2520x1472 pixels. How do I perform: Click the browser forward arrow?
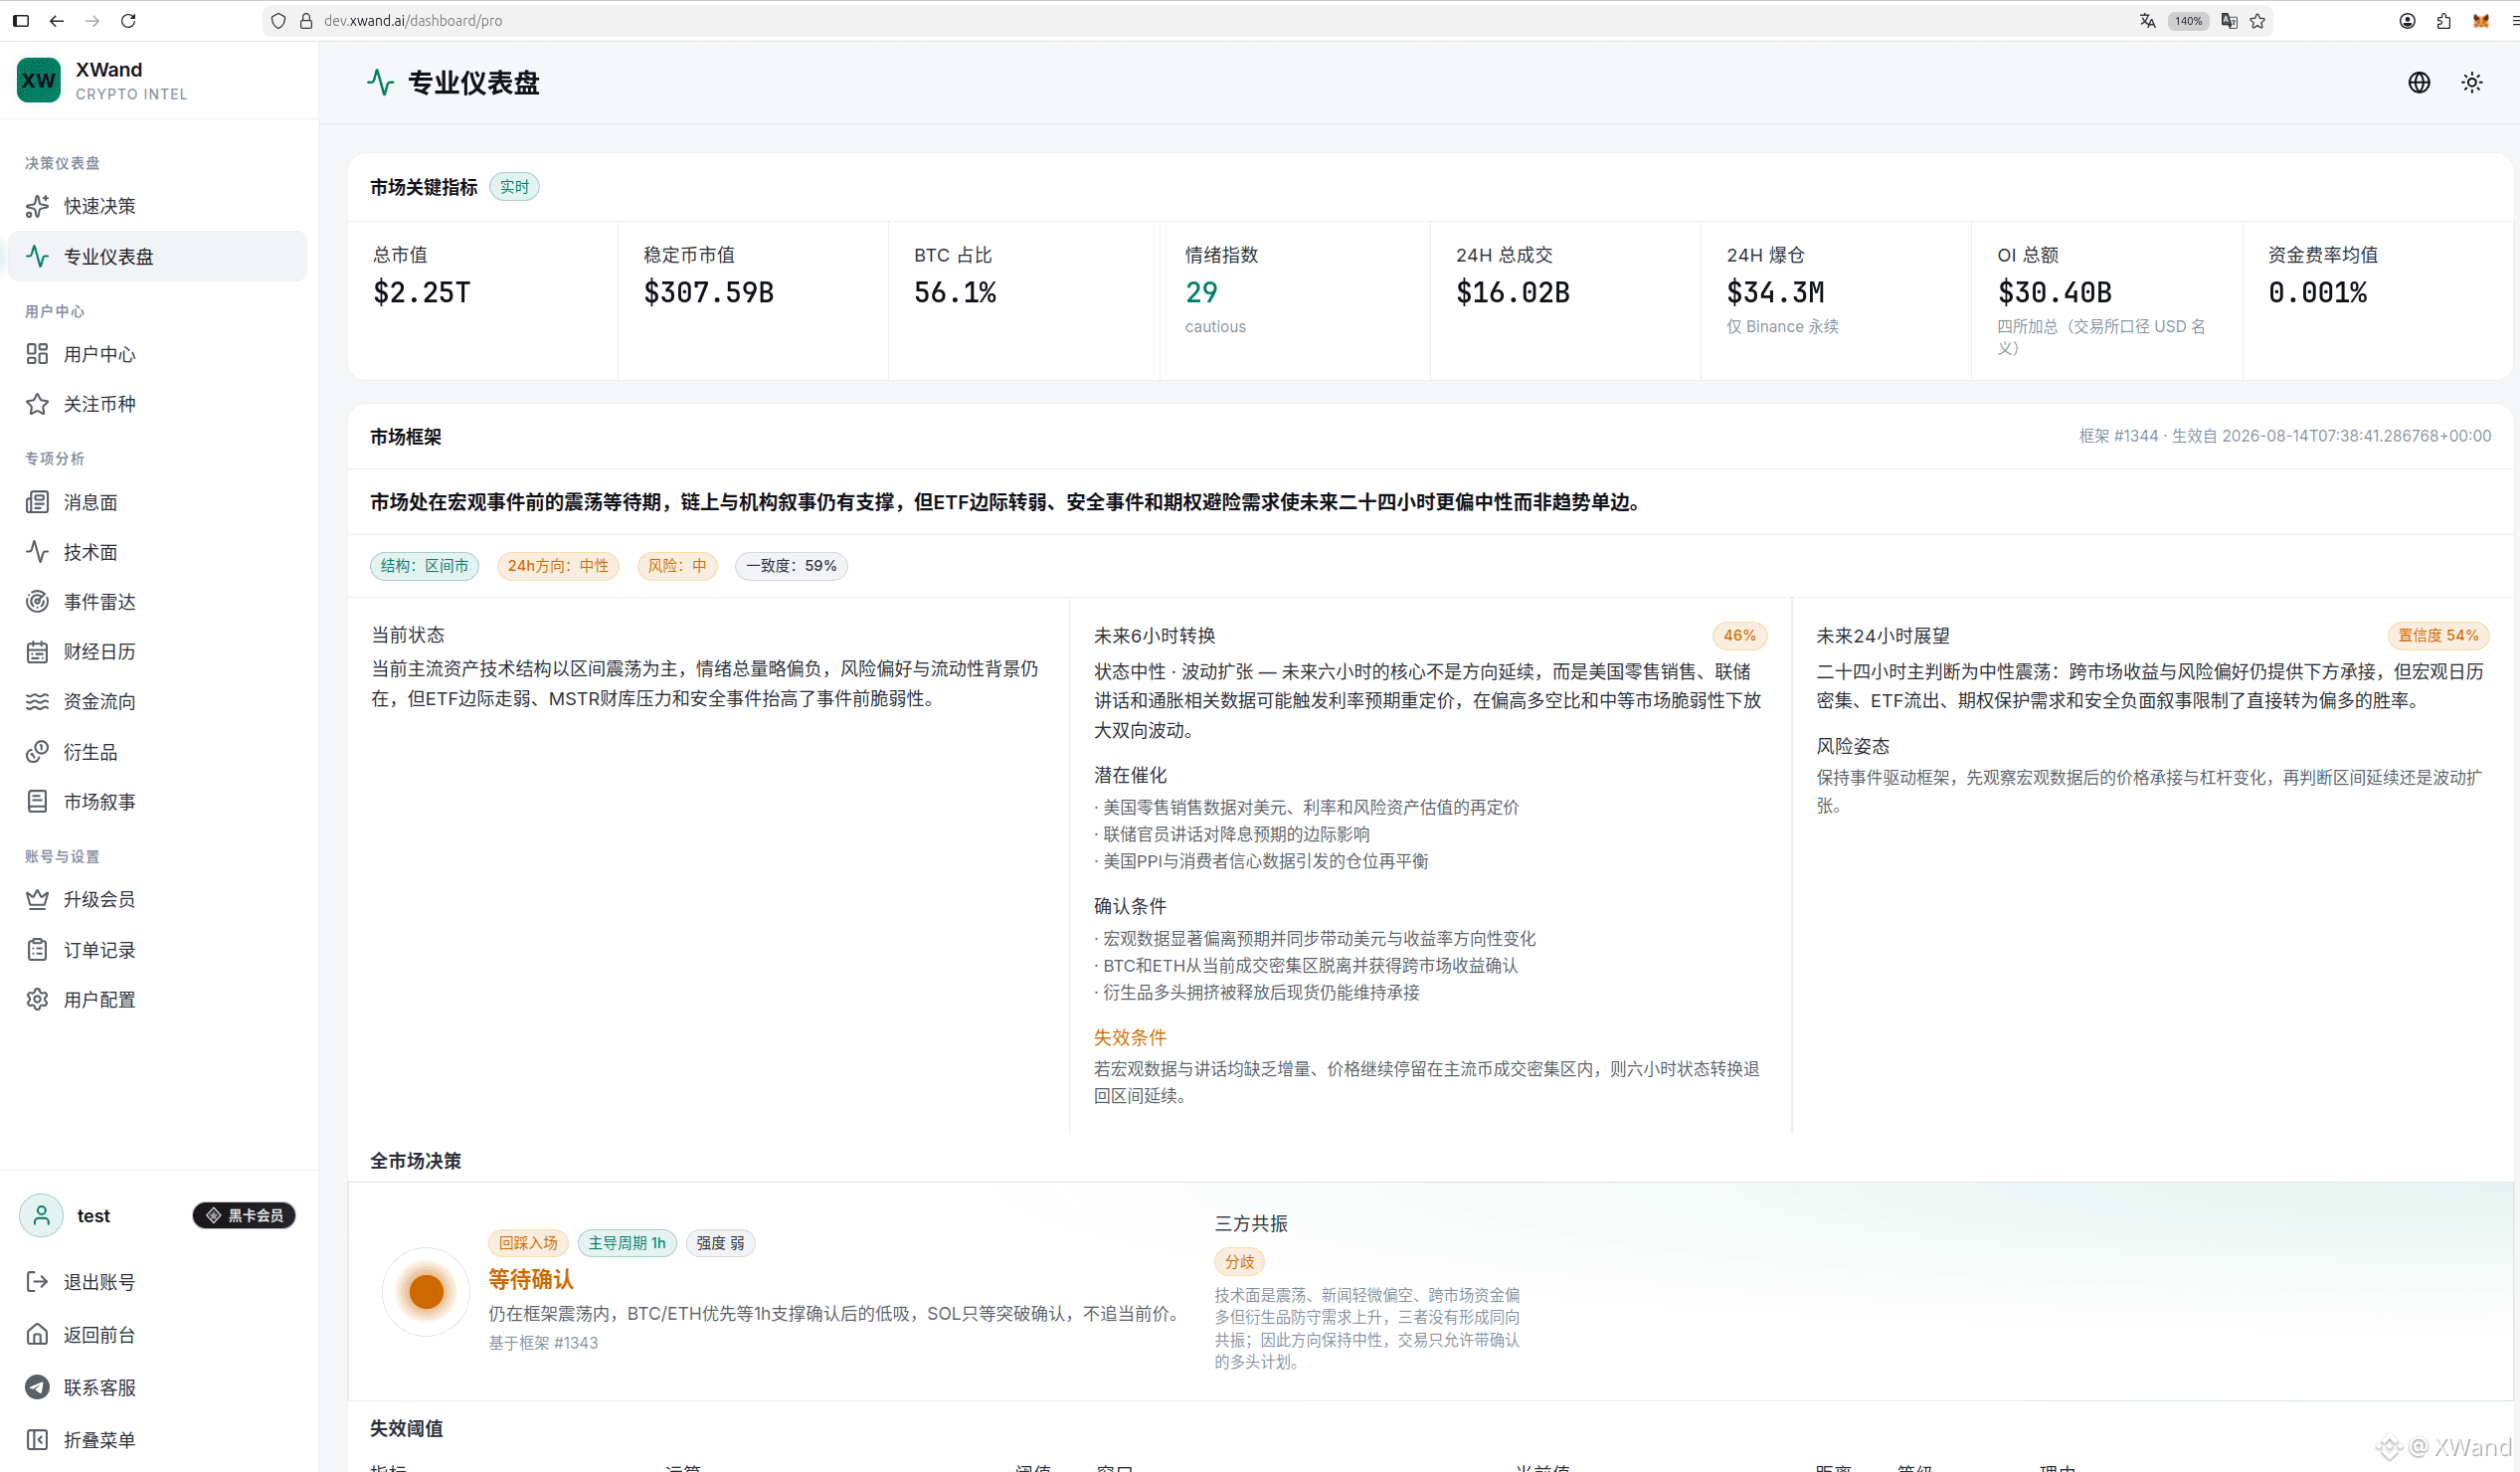point(92,20)
